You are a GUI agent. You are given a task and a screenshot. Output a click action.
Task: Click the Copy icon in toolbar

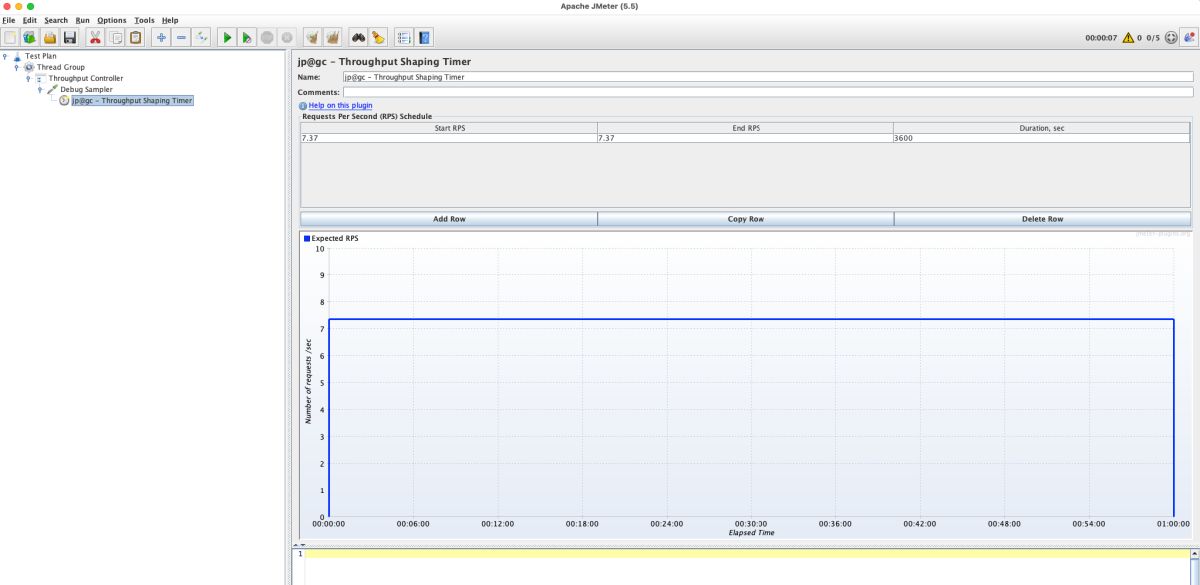click(x=116, y=37)
